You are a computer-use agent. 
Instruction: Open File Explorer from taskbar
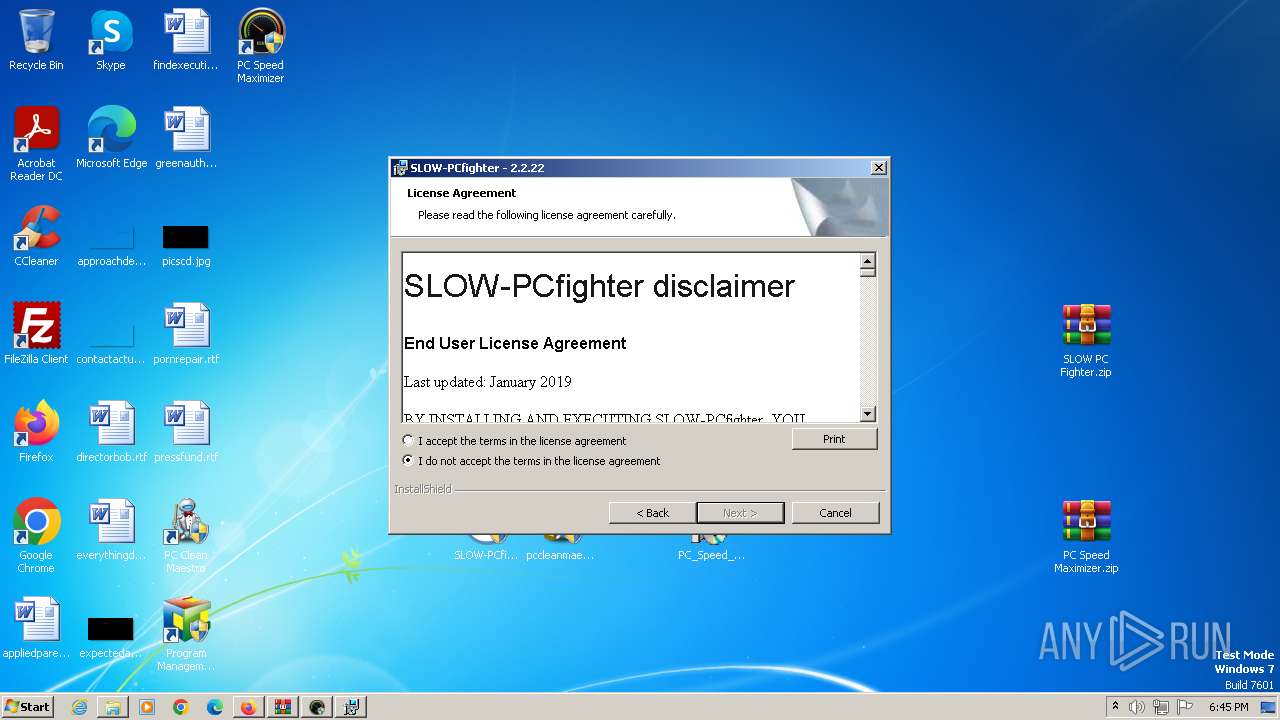click(x=113, y=707)
